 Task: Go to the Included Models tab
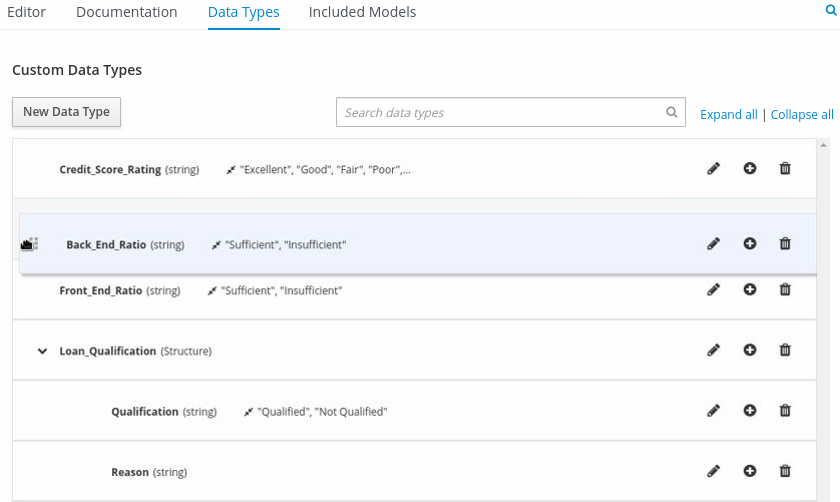pos(362,13)
